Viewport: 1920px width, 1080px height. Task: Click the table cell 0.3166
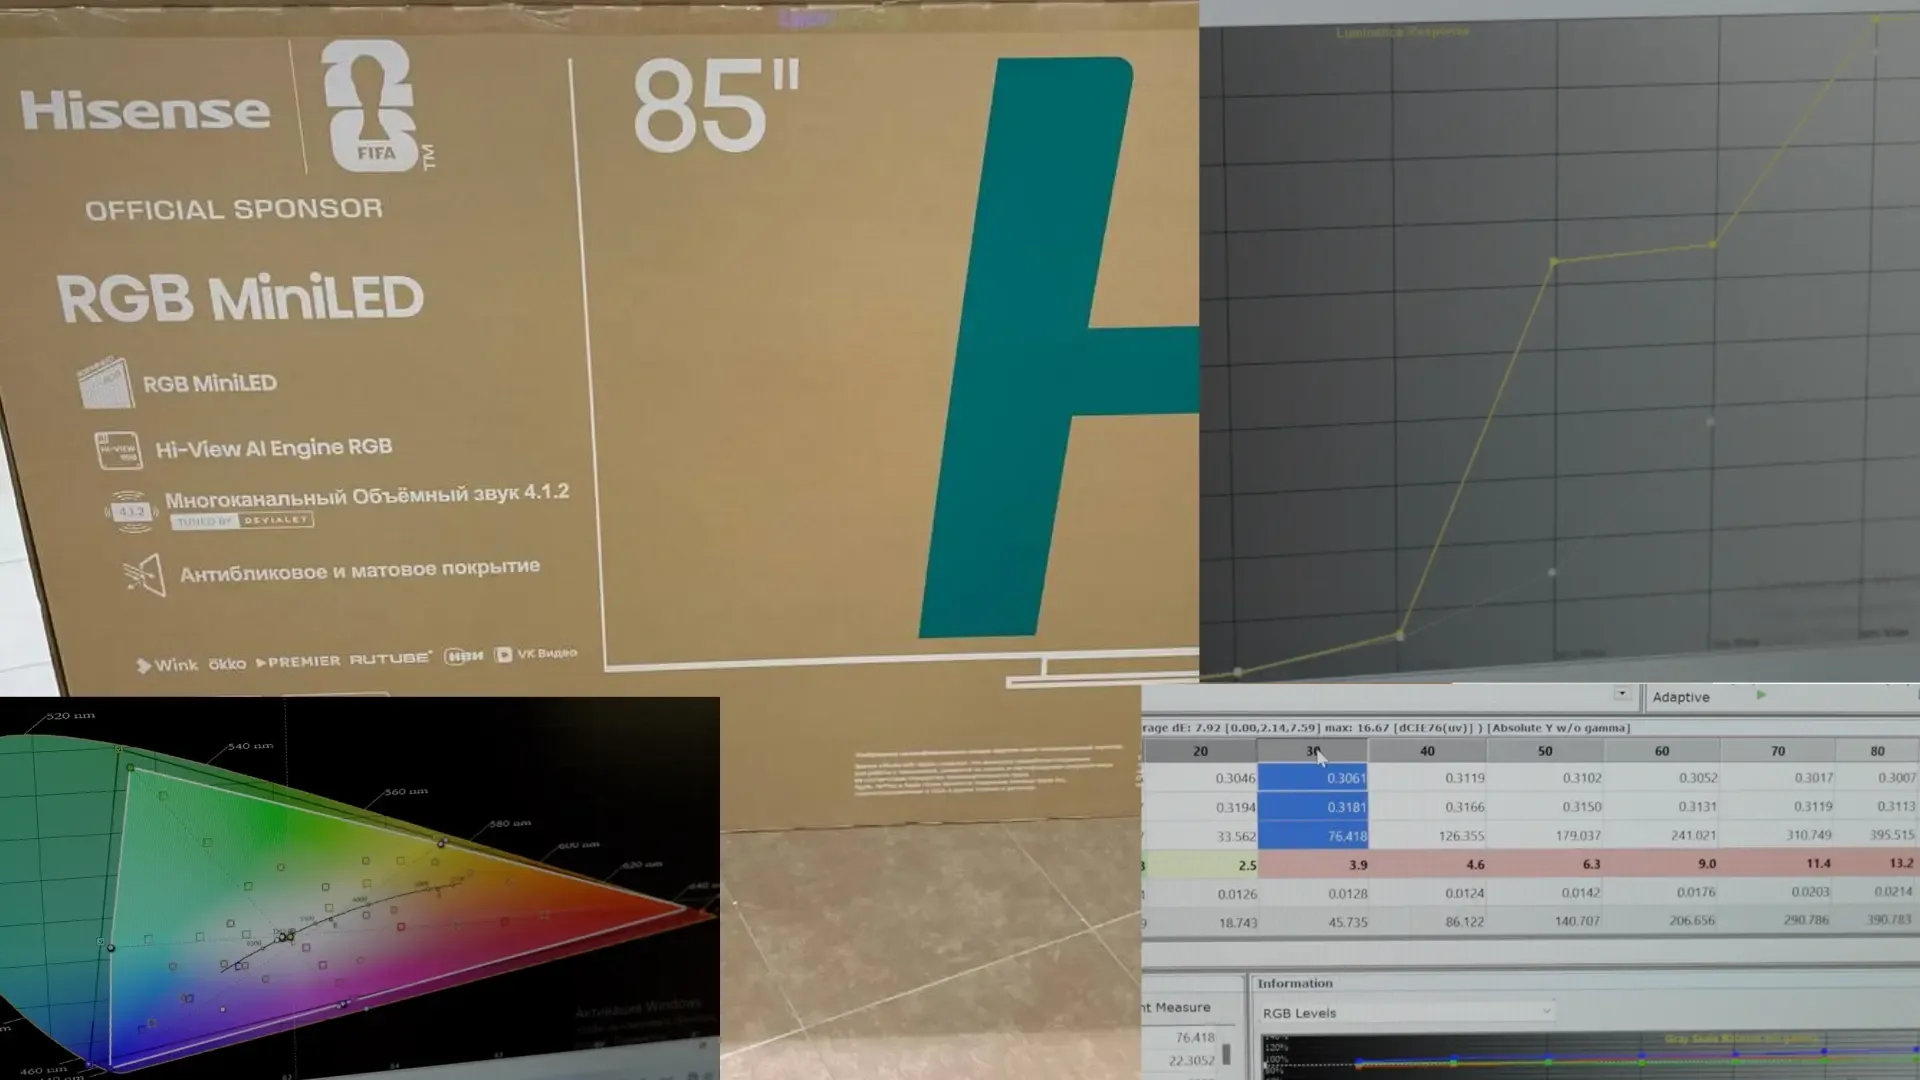tap(1427, 807)
